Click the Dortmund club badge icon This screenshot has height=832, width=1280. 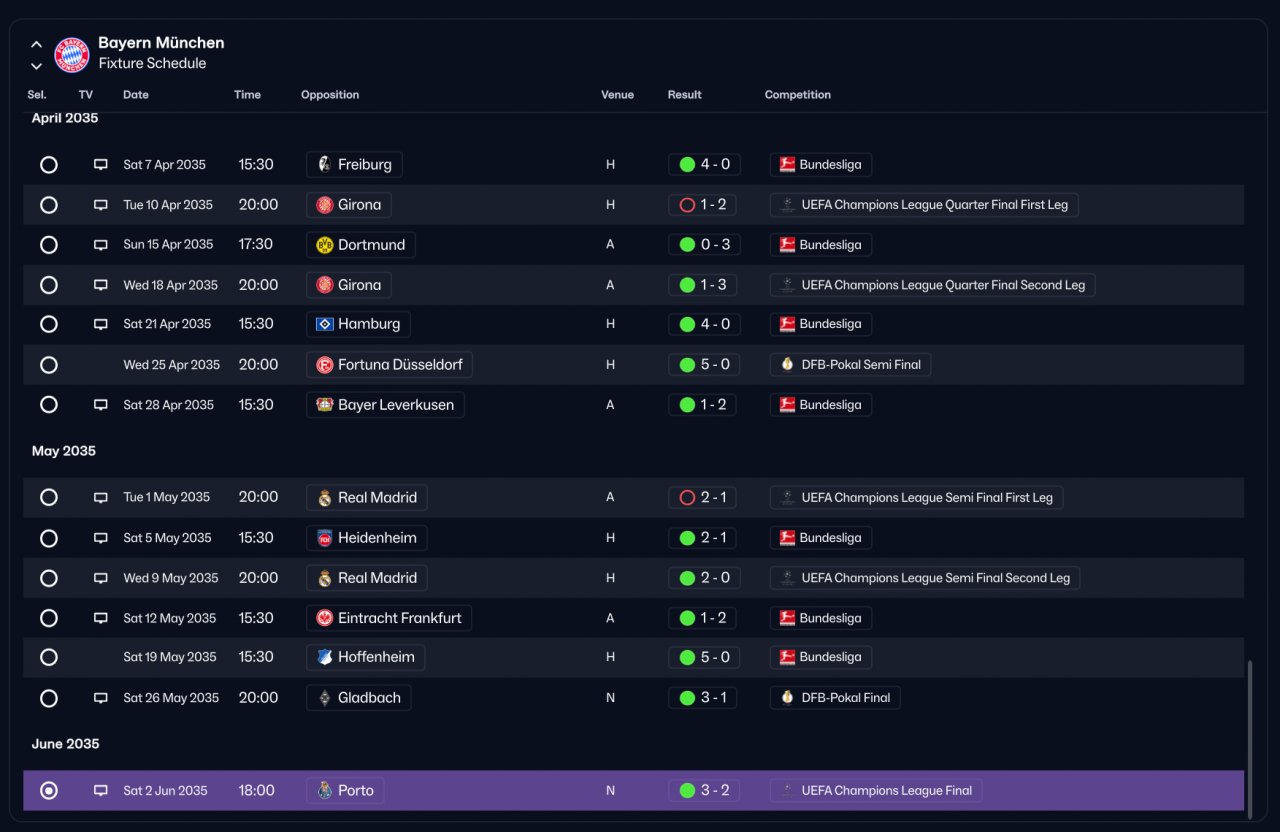324,245
